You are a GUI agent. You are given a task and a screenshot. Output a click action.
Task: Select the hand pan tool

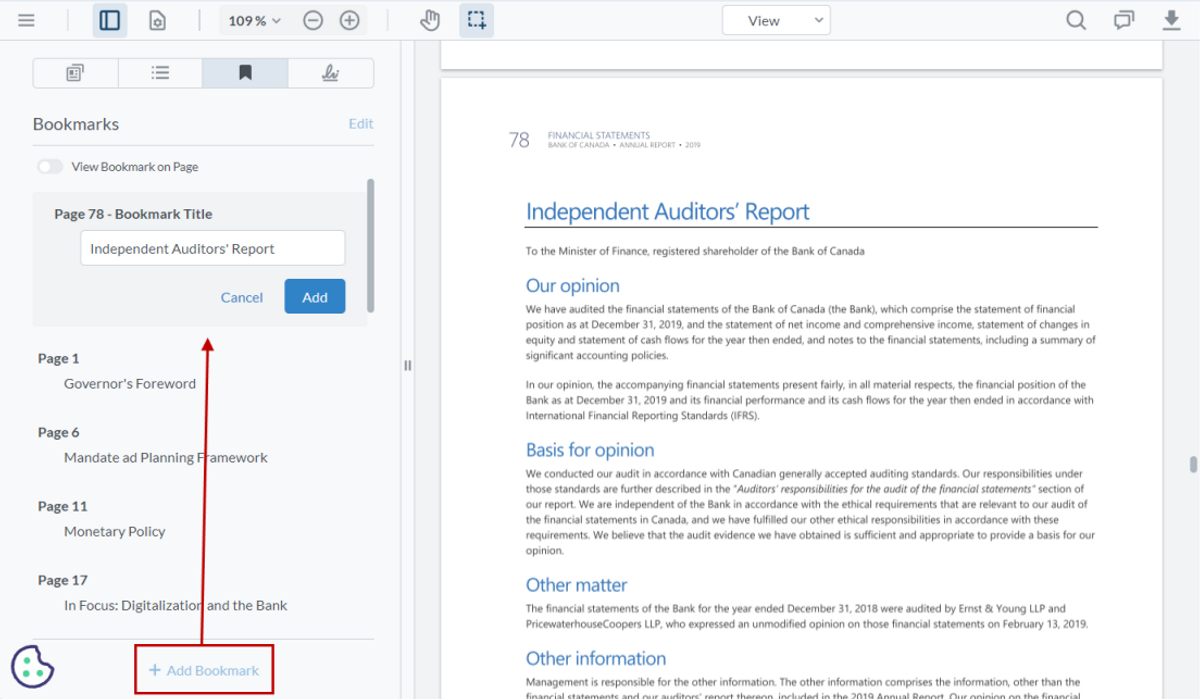click(429, 19)
